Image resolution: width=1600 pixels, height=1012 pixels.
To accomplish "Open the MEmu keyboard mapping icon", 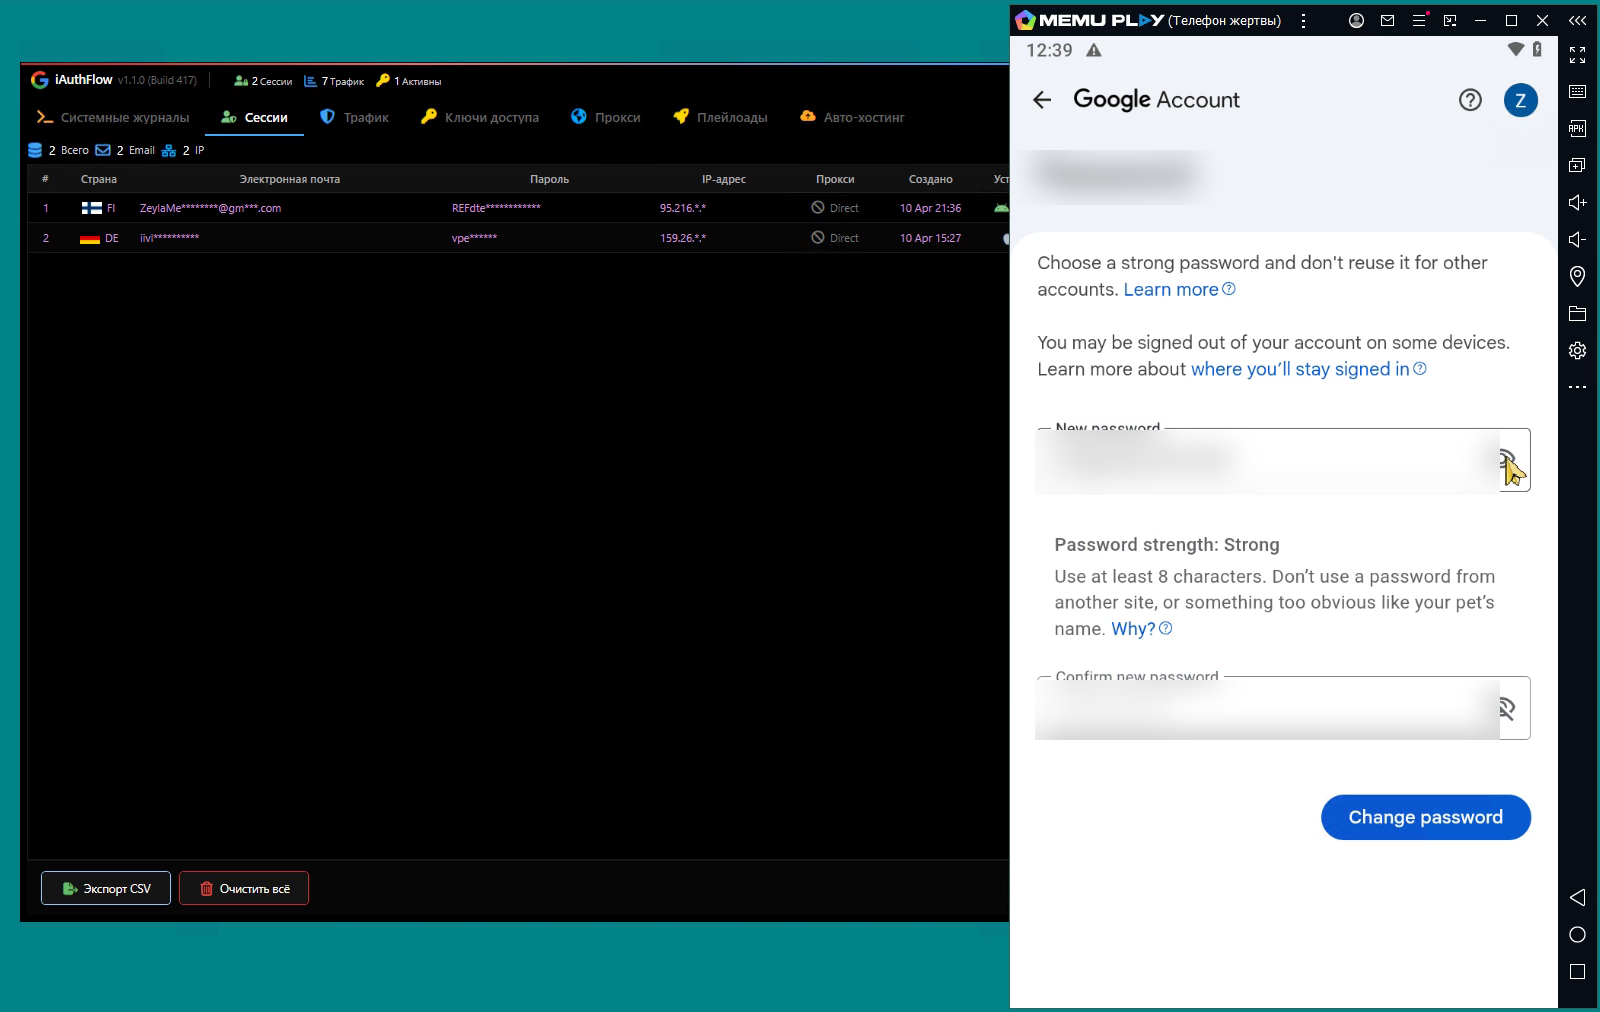I will [1577, 91].
